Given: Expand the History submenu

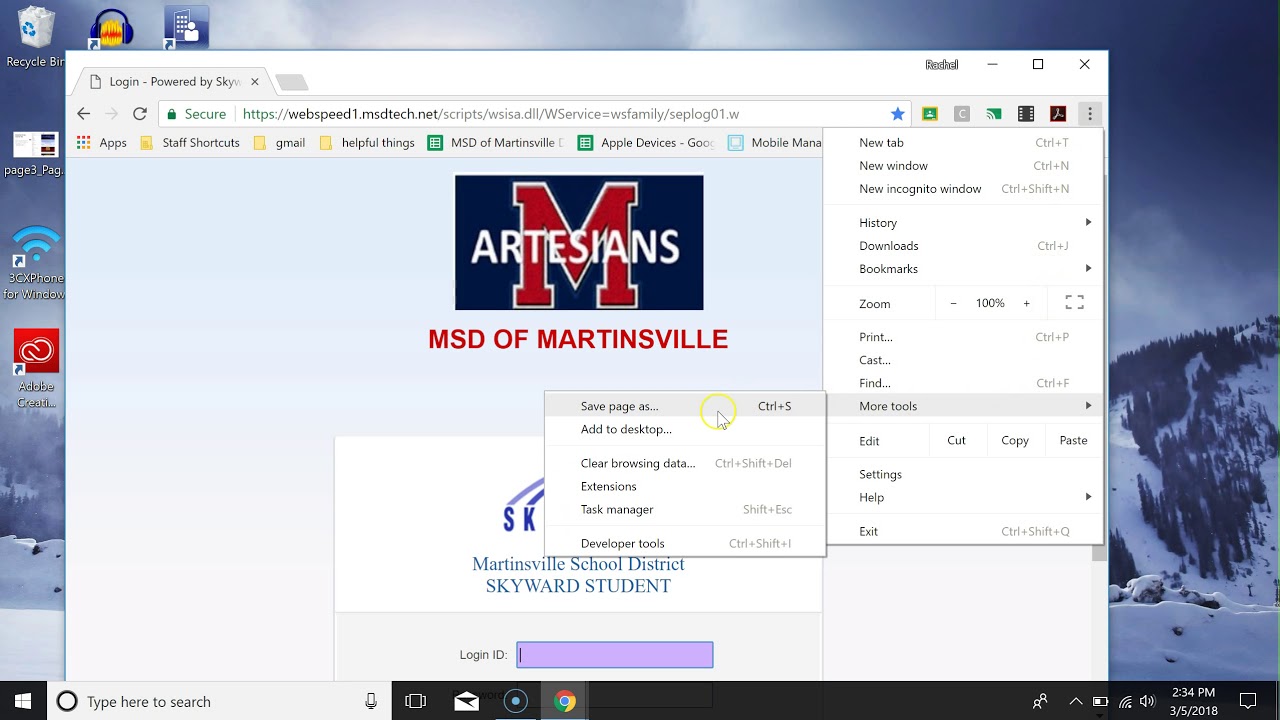Looking at the screenshot, I should [963, 223].
